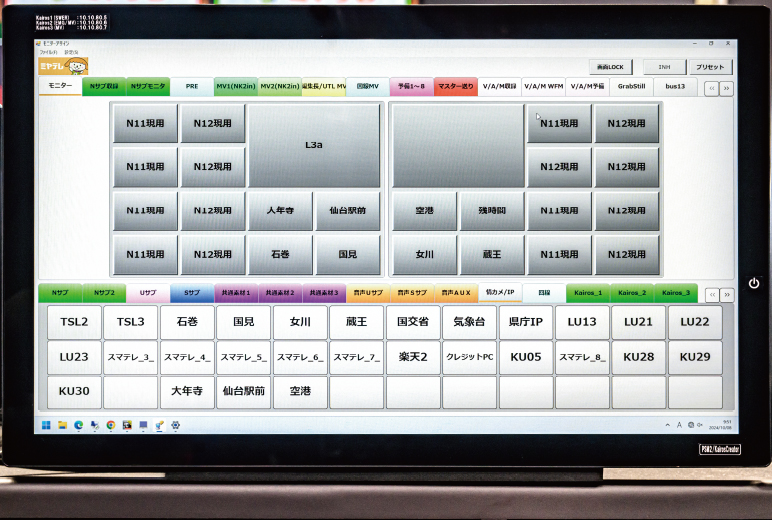The height and width of the screenshot is (520, 772).
Task: Open Microsoft Edge from the taskbar
Action: coord(78,425)
